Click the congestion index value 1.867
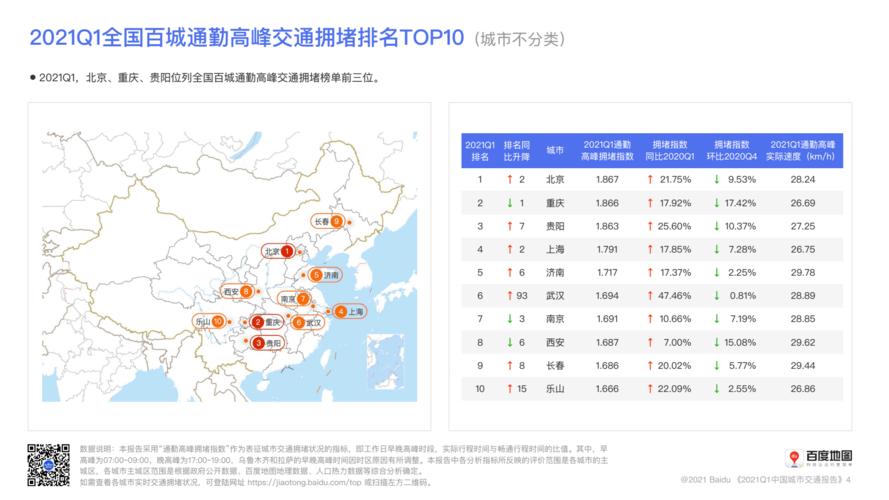Viewport: 889px width, 500px height. 607,179
